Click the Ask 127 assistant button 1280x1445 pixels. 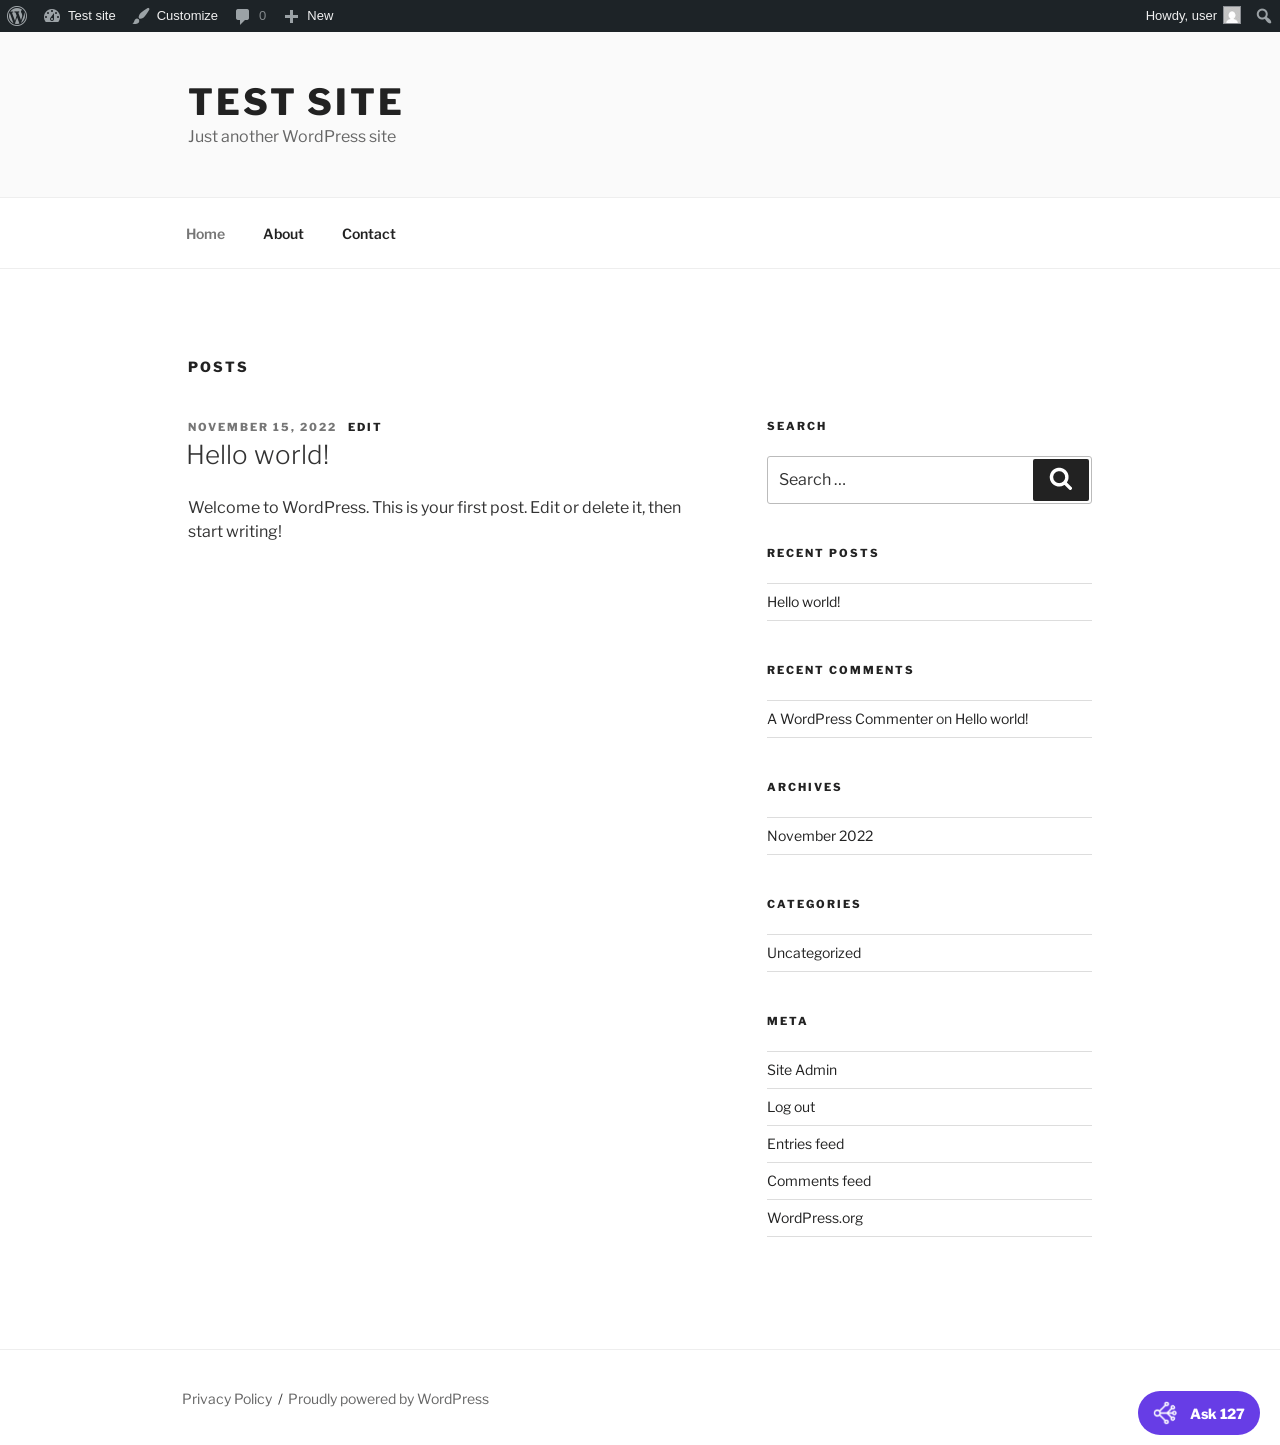(1198, 1413)
